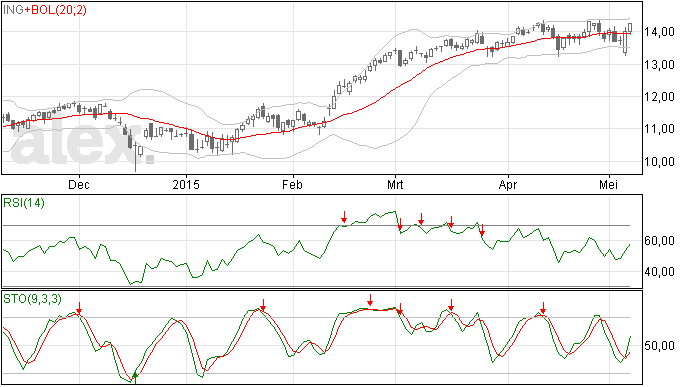Click the Feb date axis label

point(292,185)
